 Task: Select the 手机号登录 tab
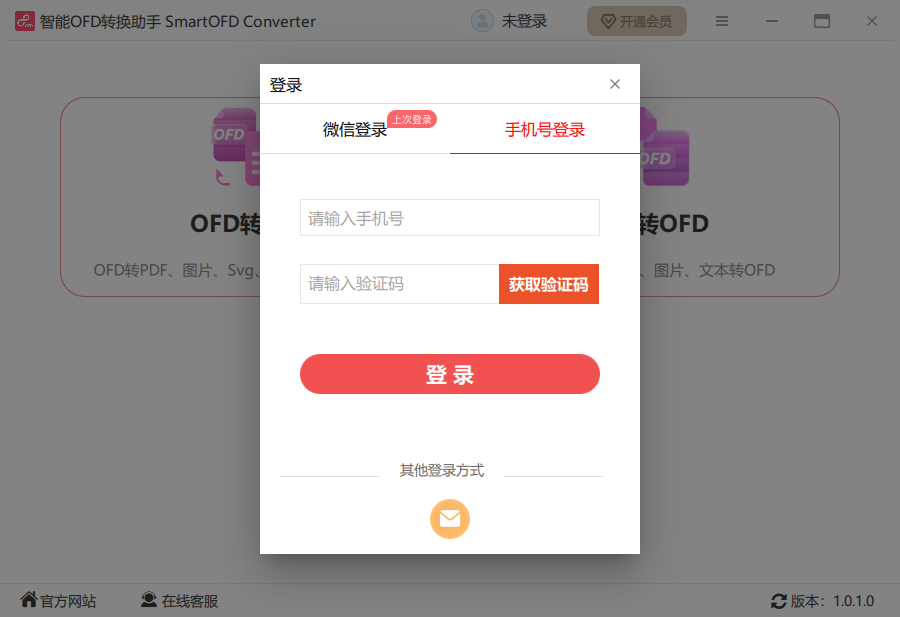pos(545,130)
